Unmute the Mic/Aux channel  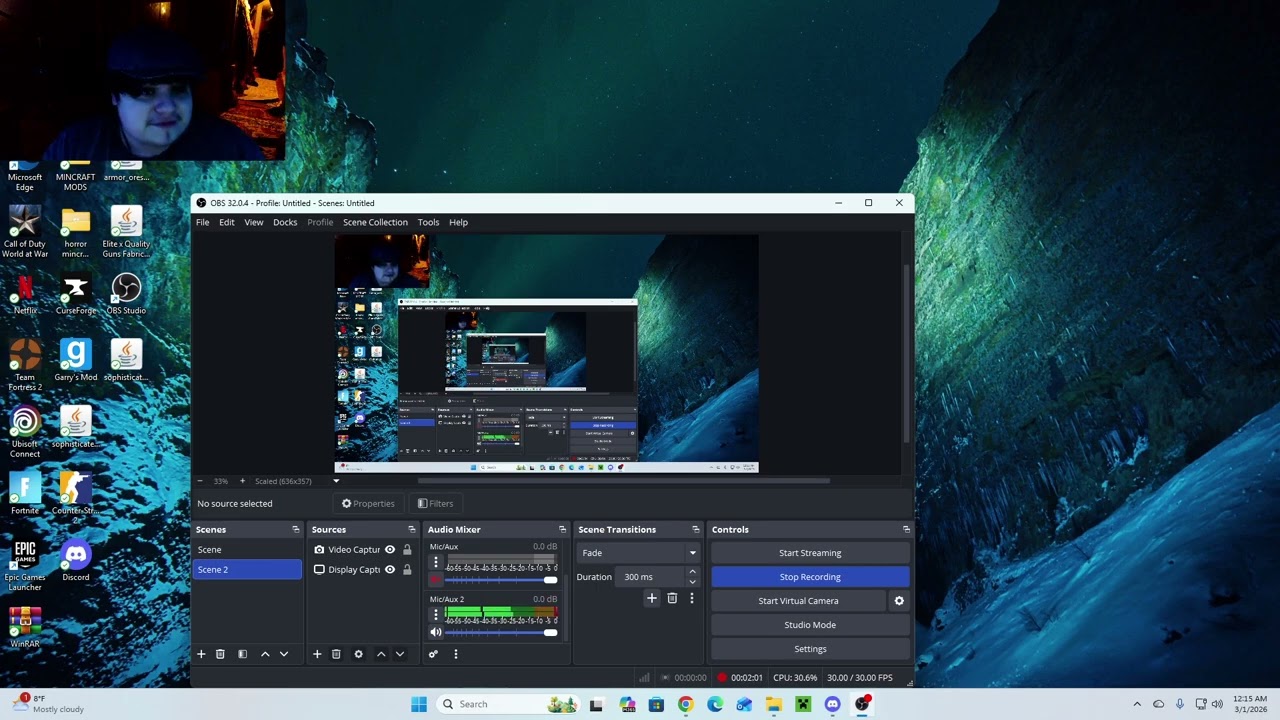435,580
